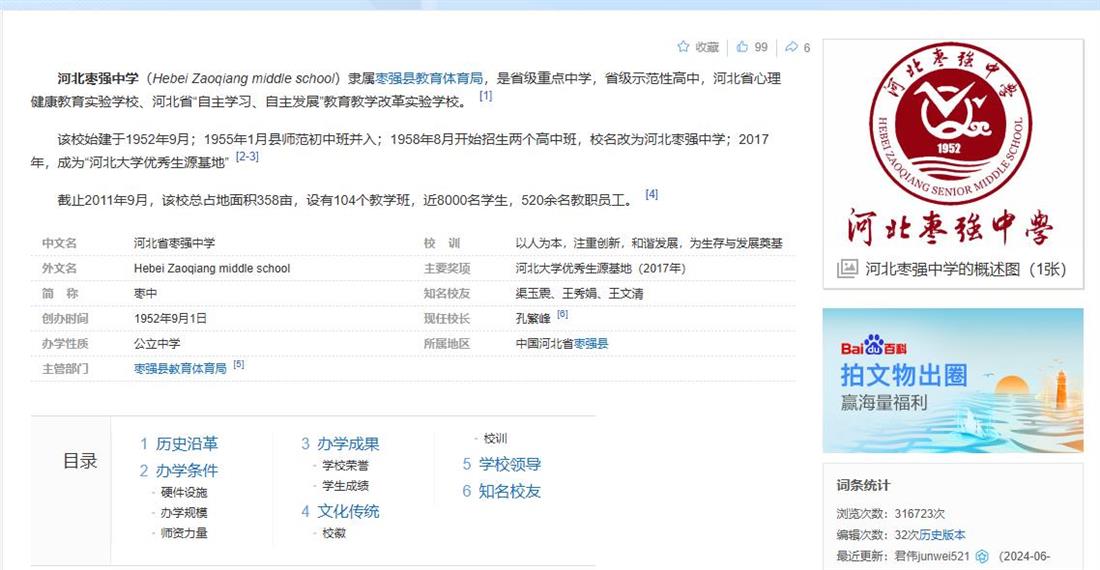
Task: Jump to subsection 师资力量
Action: (x=184, y=533)
